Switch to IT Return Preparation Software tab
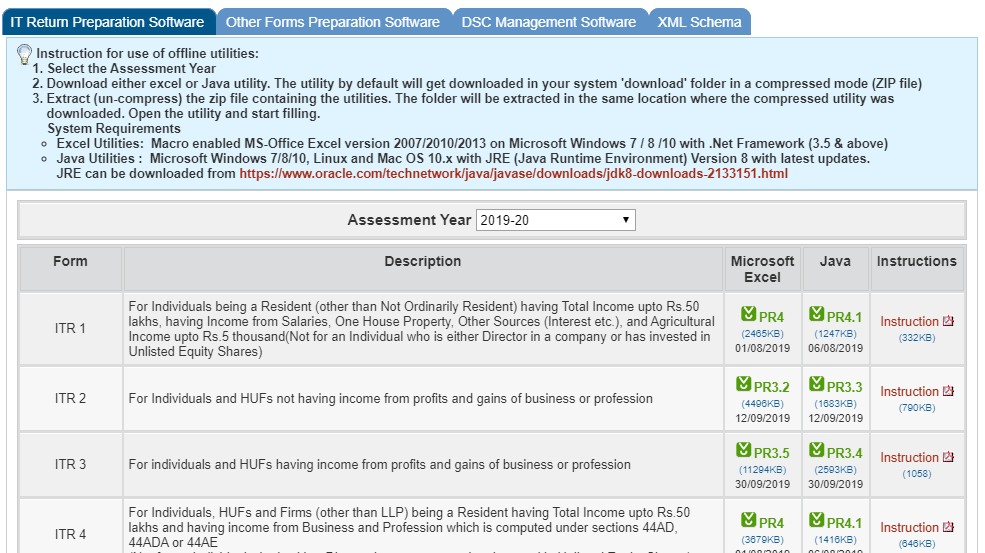This screenshot has height=553, width=985. pyautogui.click(x=107, y=22)
